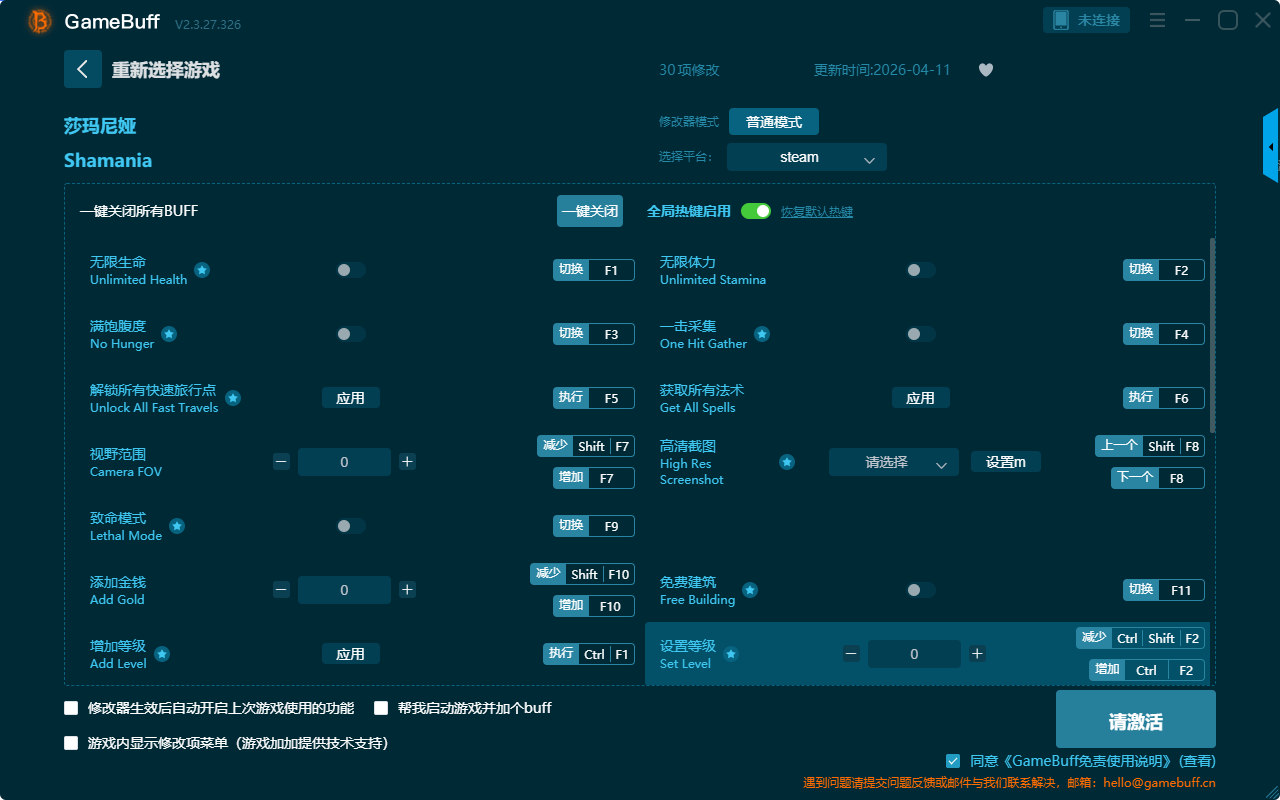Click the phone connection status icon
The image size is (1280, 800).
pyautogui.click(x=1061, y=20)
